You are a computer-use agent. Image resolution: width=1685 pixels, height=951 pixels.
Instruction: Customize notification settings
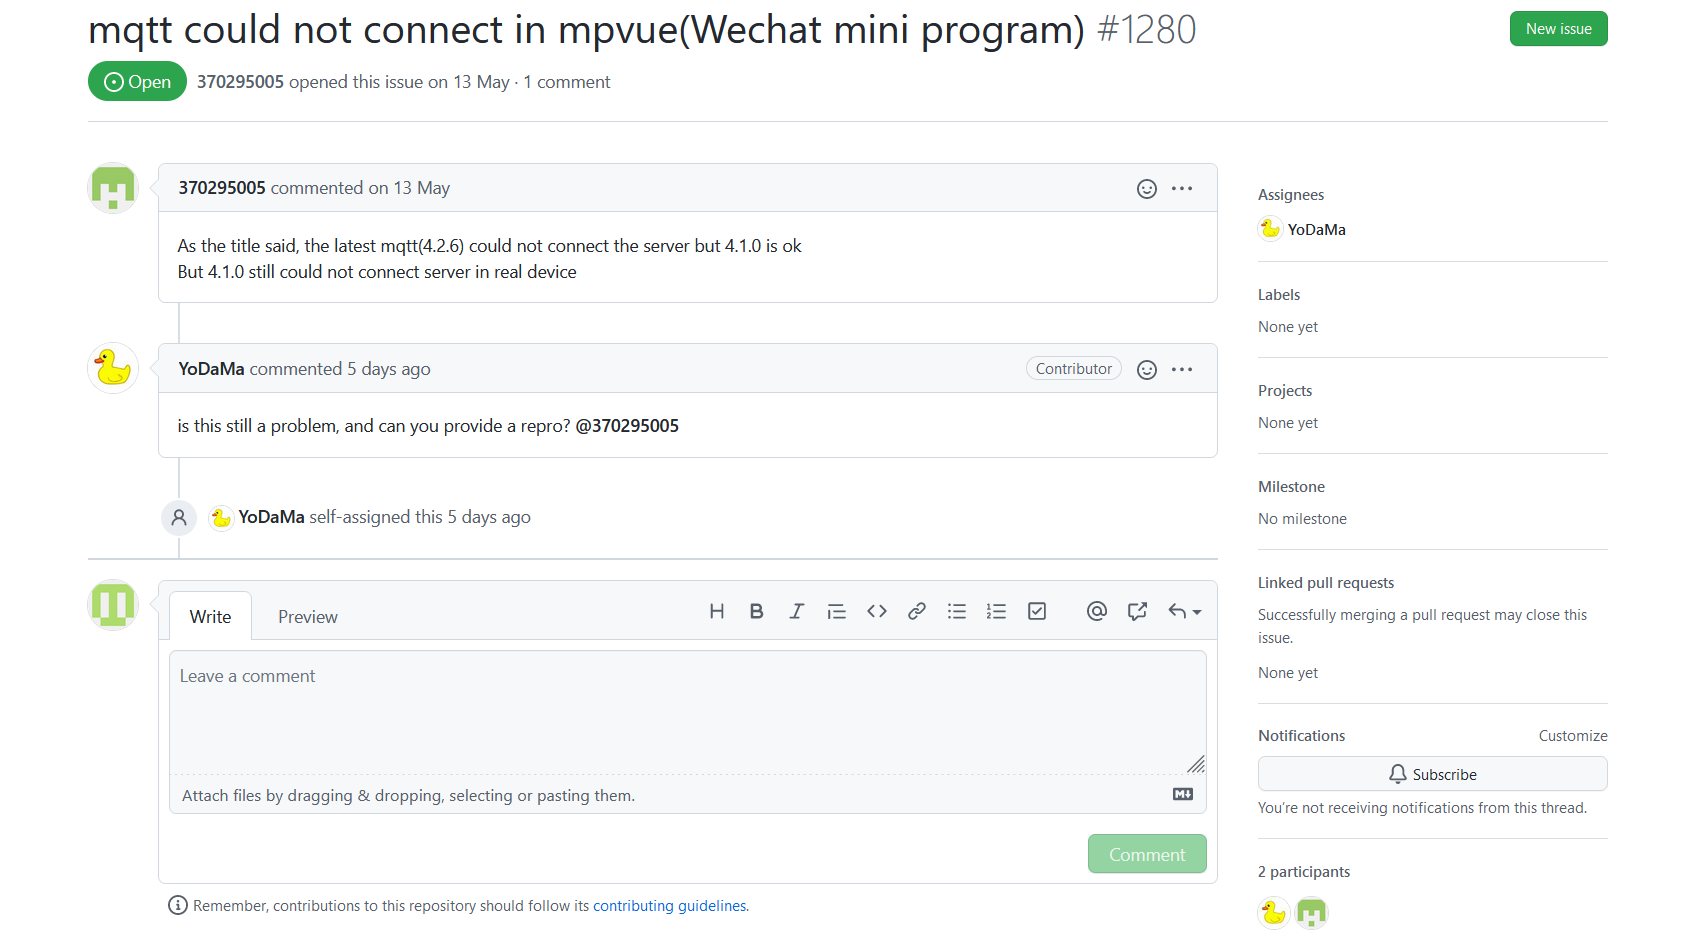tap(1573, 736)
